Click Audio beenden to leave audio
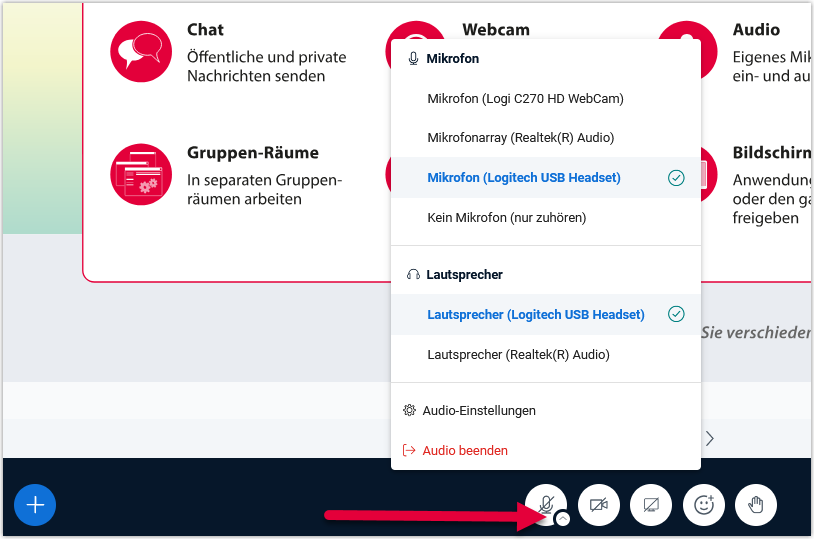815x540 pixels. pos(465,450)
